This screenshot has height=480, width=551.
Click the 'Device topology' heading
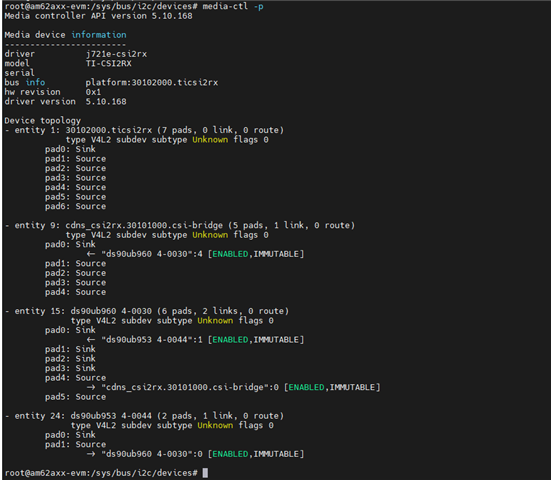coord(43,121)
